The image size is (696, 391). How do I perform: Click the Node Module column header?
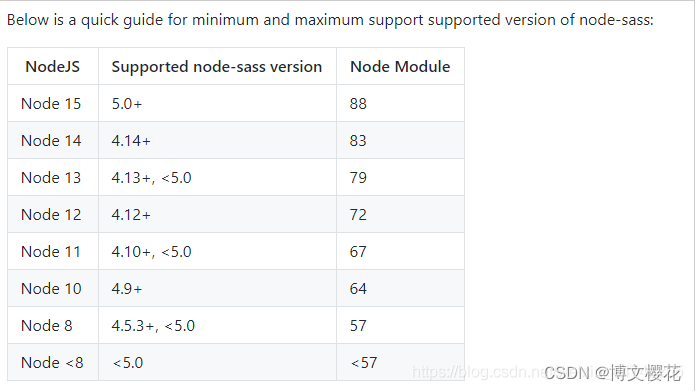[x=400, y=67]
